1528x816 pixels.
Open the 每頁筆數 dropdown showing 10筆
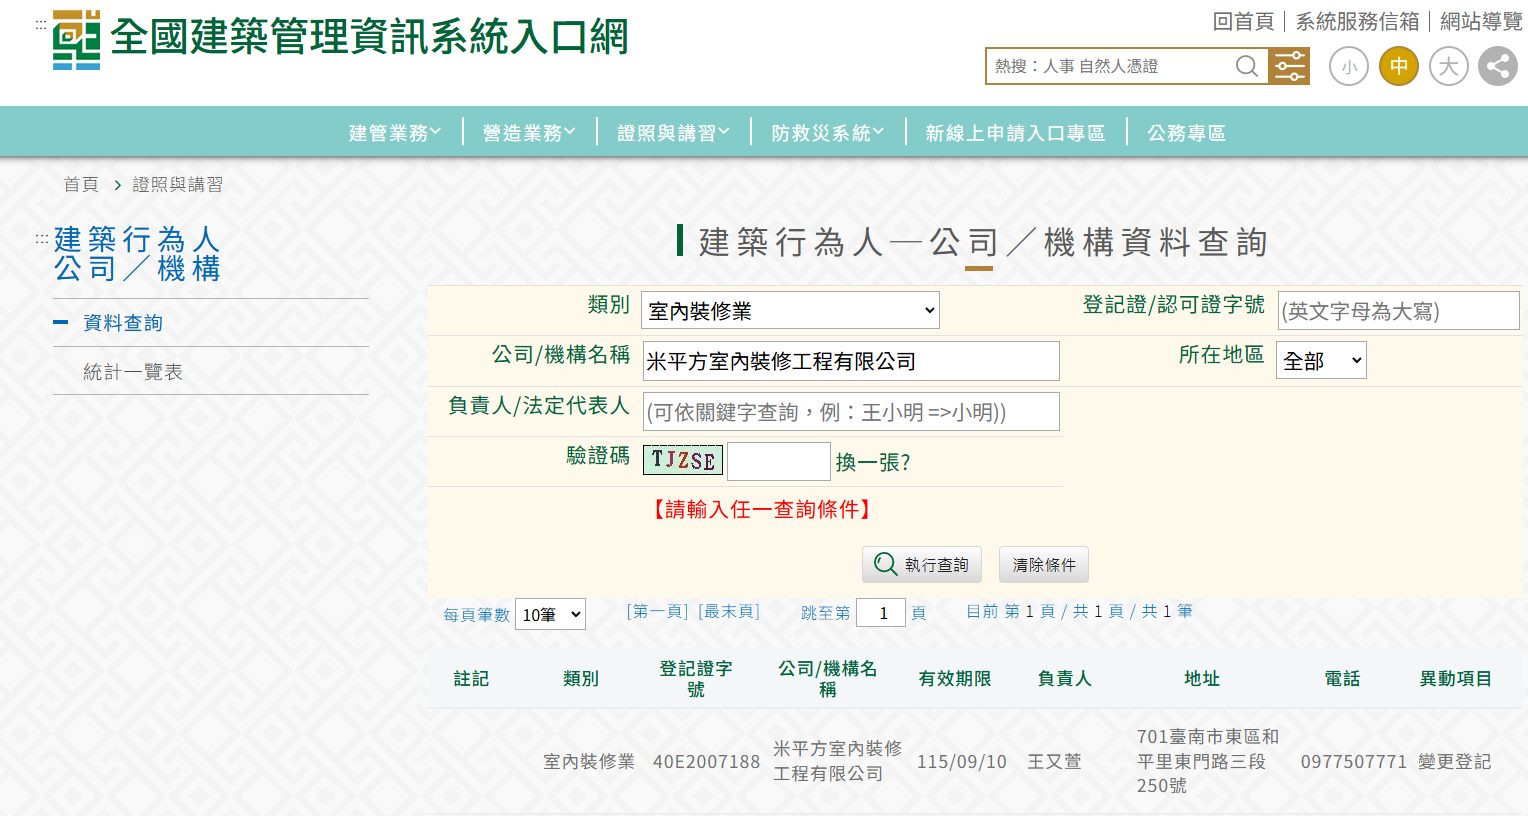click(549, 612)
